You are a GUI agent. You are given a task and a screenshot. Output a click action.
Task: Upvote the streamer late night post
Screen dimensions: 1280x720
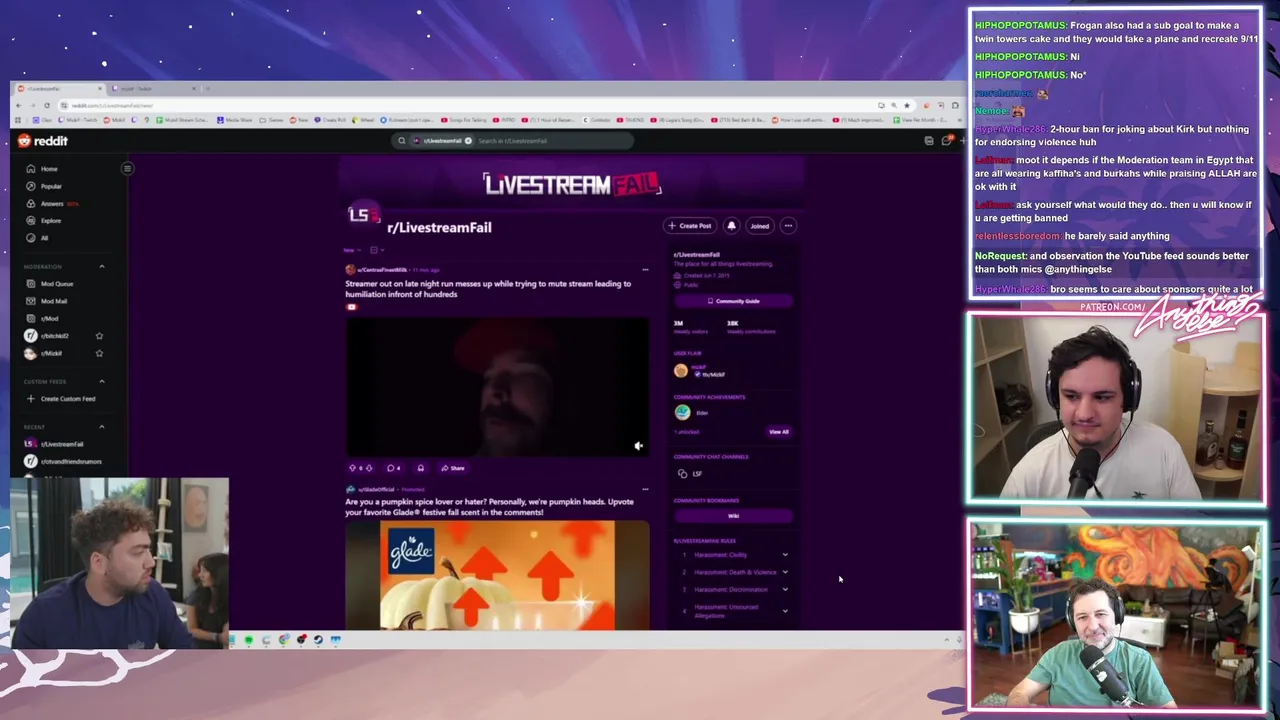pos(352,468)
